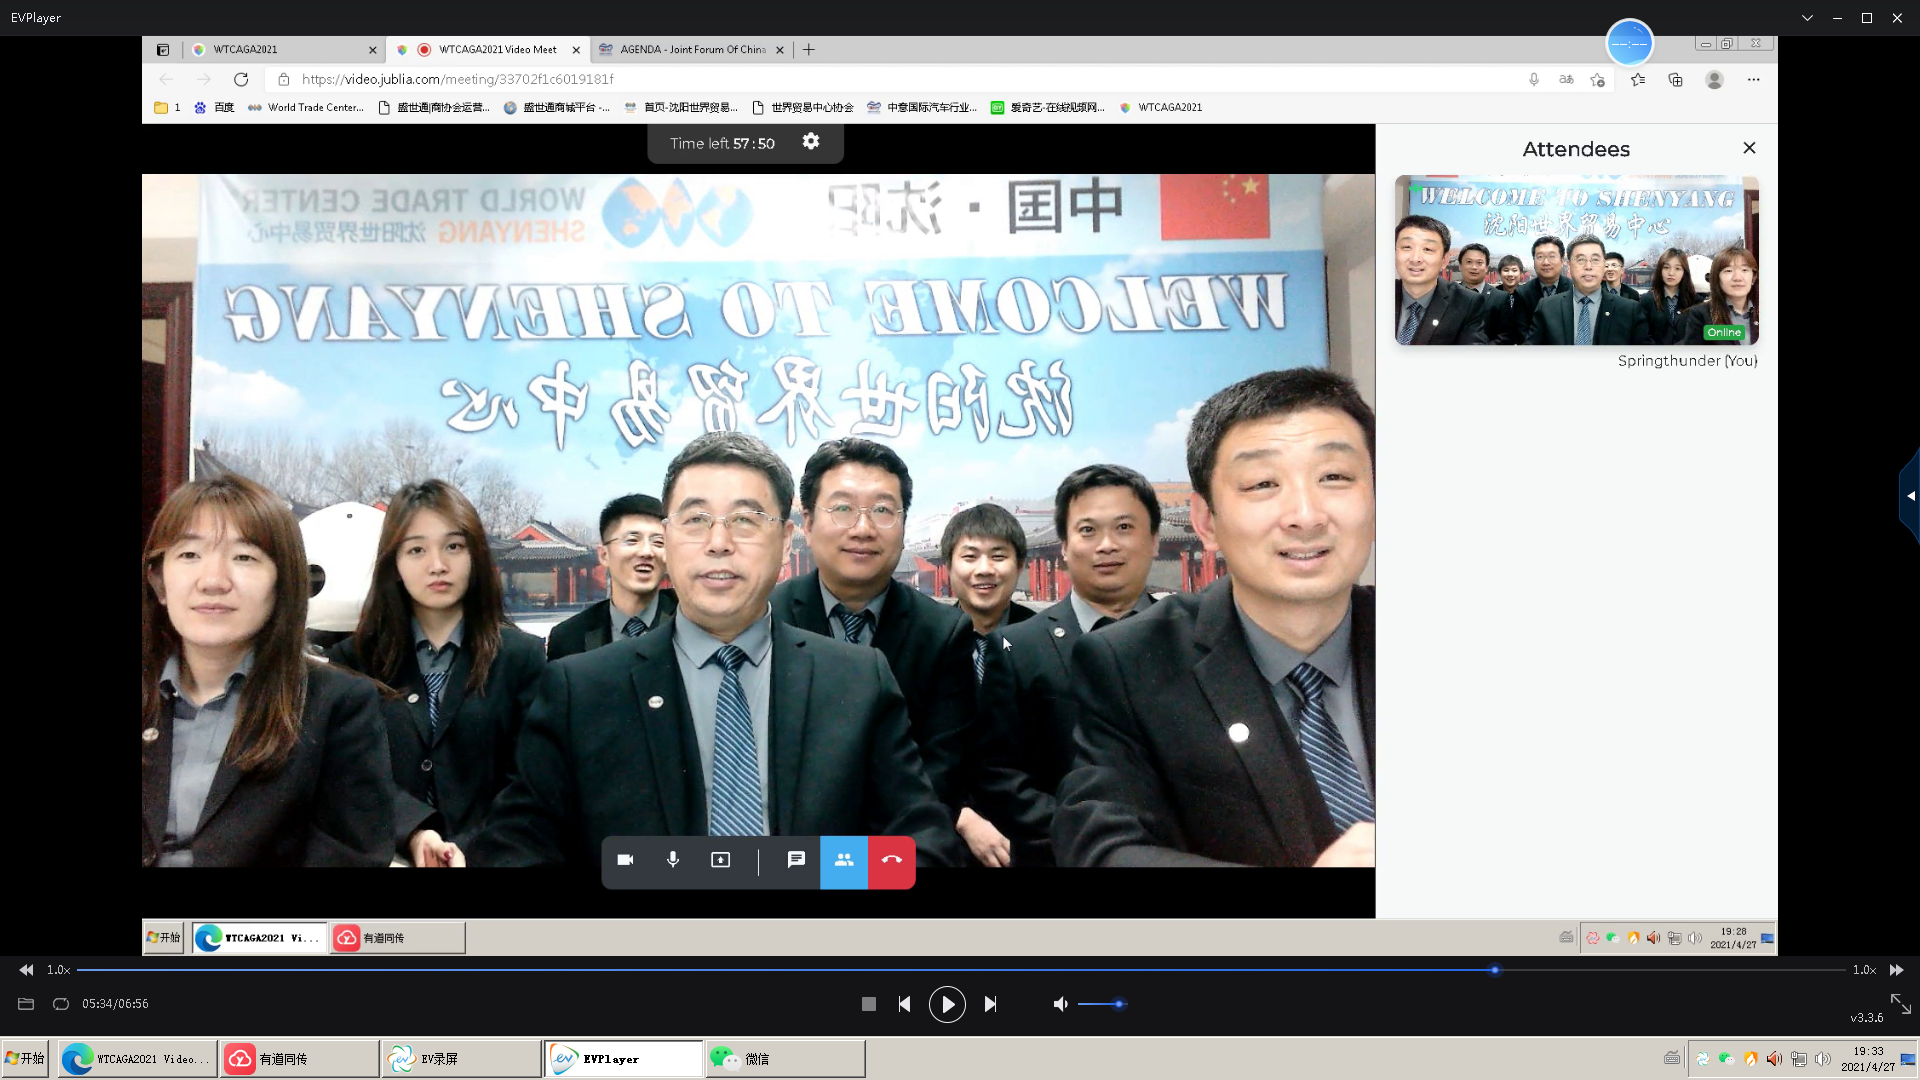Stop playback with the square stop button
1920x1080 pixels.
point(868,1004)
